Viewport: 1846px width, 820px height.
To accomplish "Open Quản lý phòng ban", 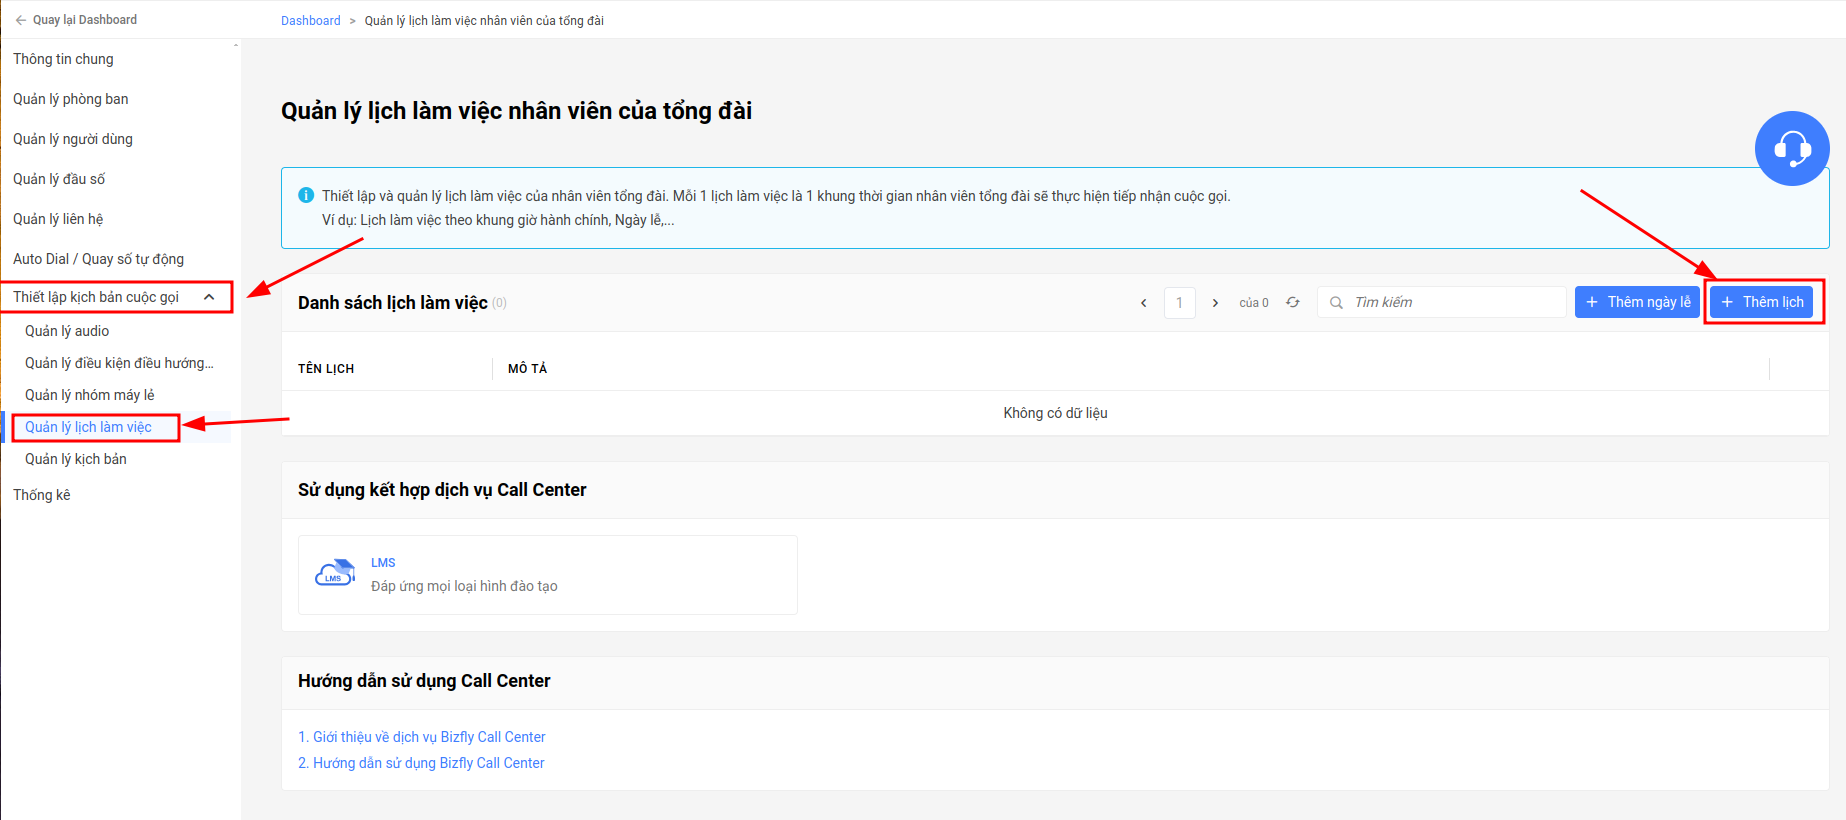I will [x=70, y=99].
